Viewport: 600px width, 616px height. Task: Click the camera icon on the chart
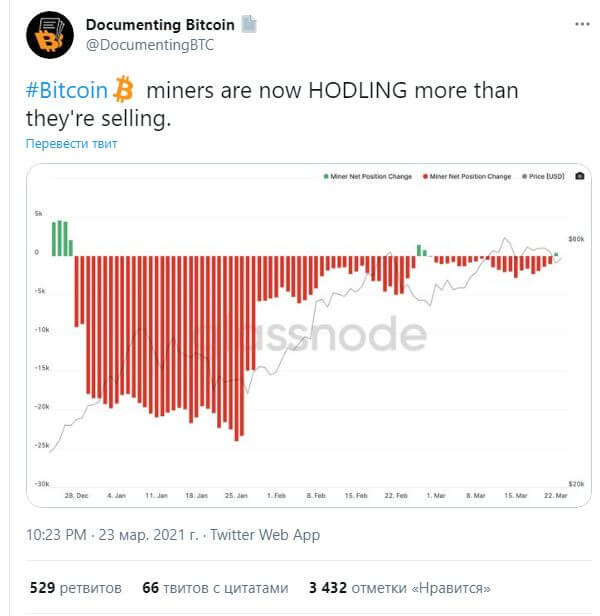coord(580,176)
